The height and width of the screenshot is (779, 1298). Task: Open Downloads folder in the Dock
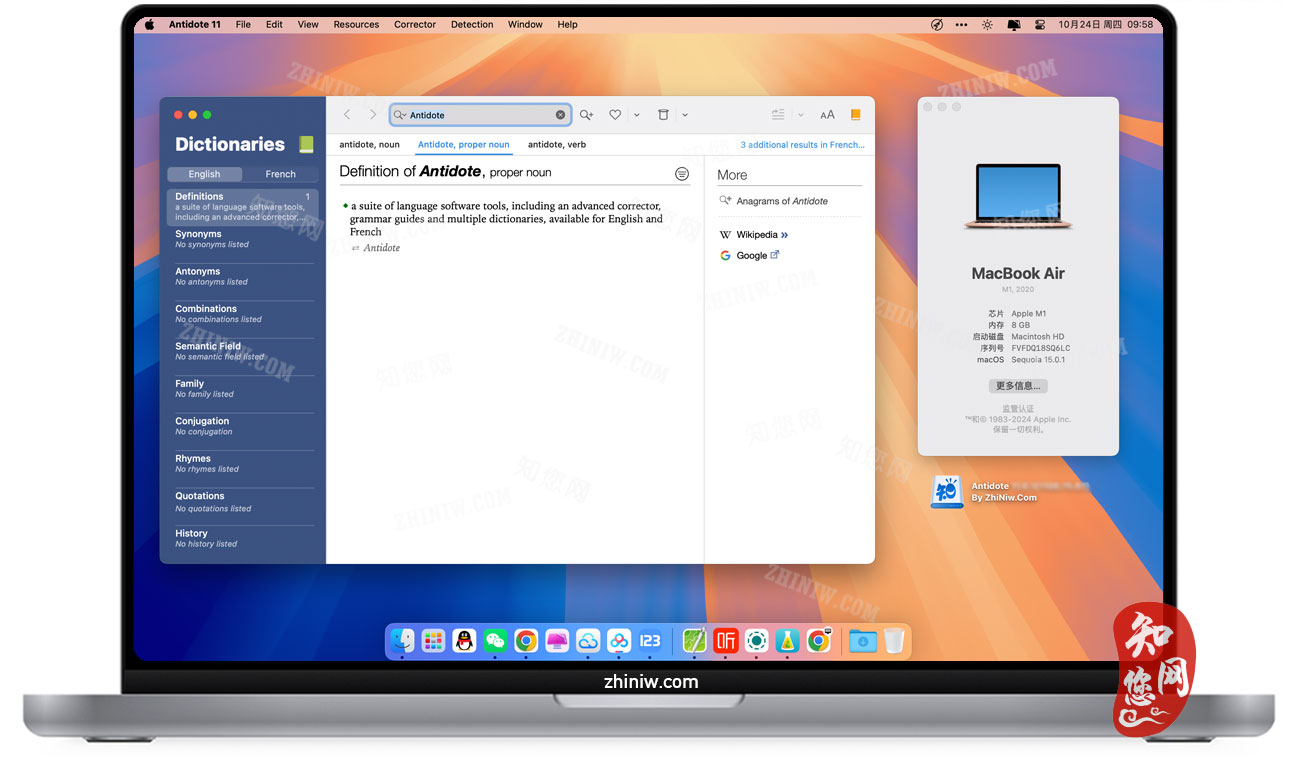tap(862, 641)
